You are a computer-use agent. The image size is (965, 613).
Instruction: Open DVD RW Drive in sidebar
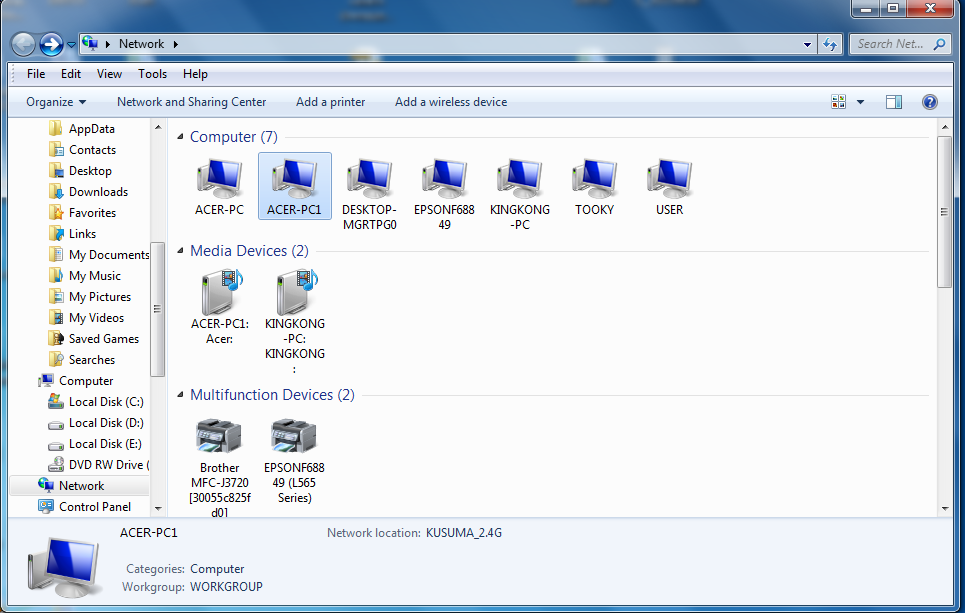pos(98,464)
